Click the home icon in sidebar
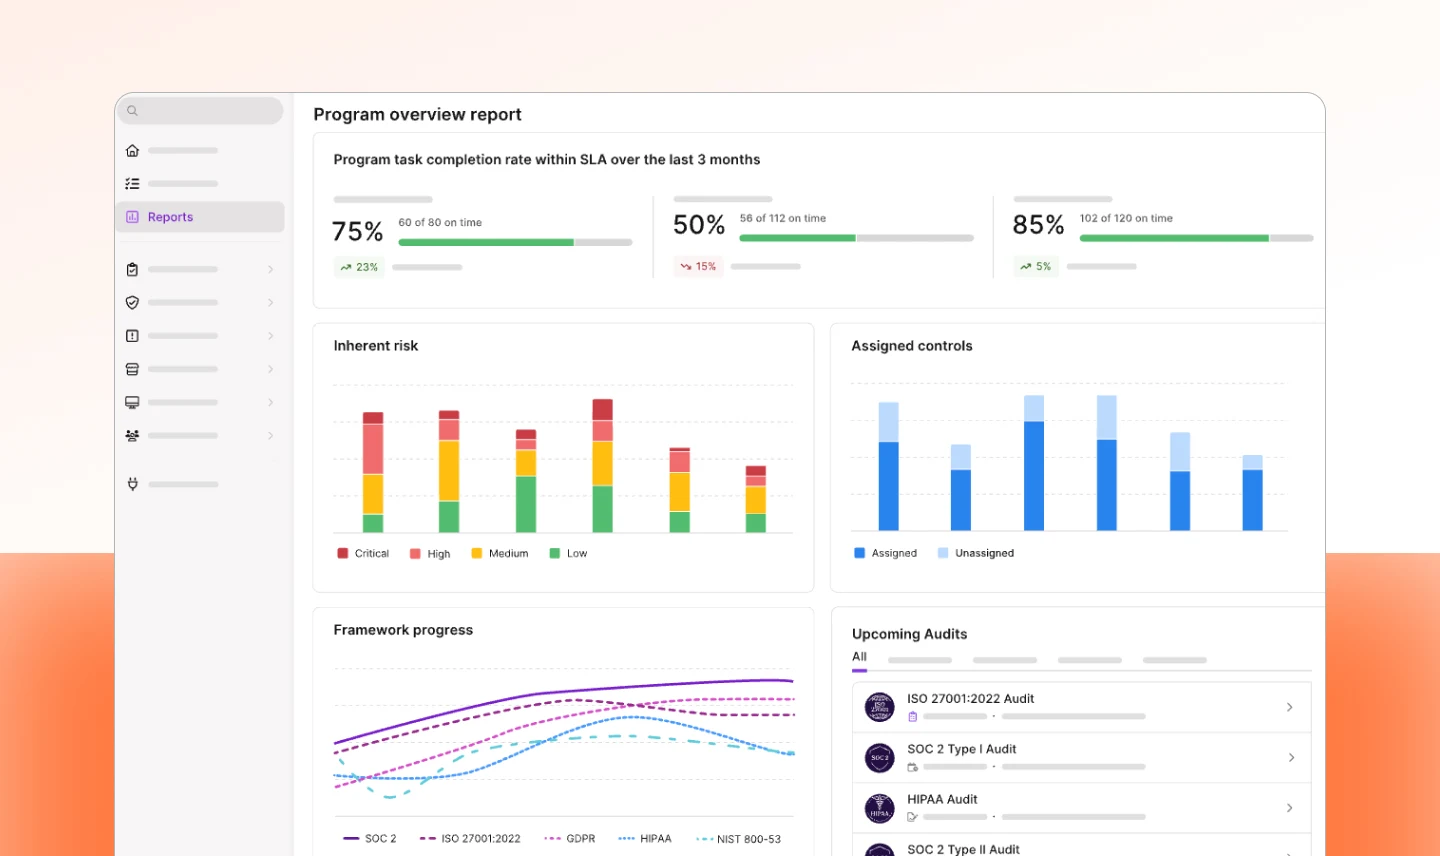The width and height of the screenshot is (1440, 856). [x=132, y=151]
